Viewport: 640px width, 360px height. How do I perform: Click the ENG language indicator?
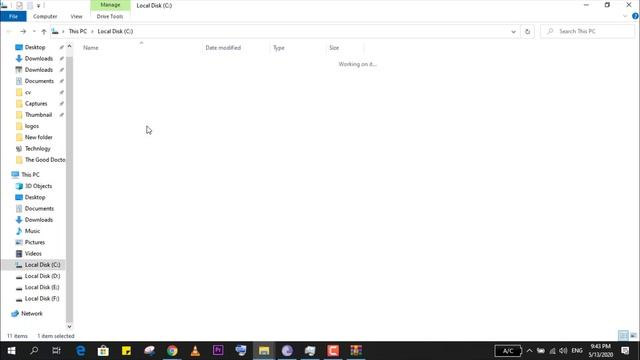tap(577, 351)
